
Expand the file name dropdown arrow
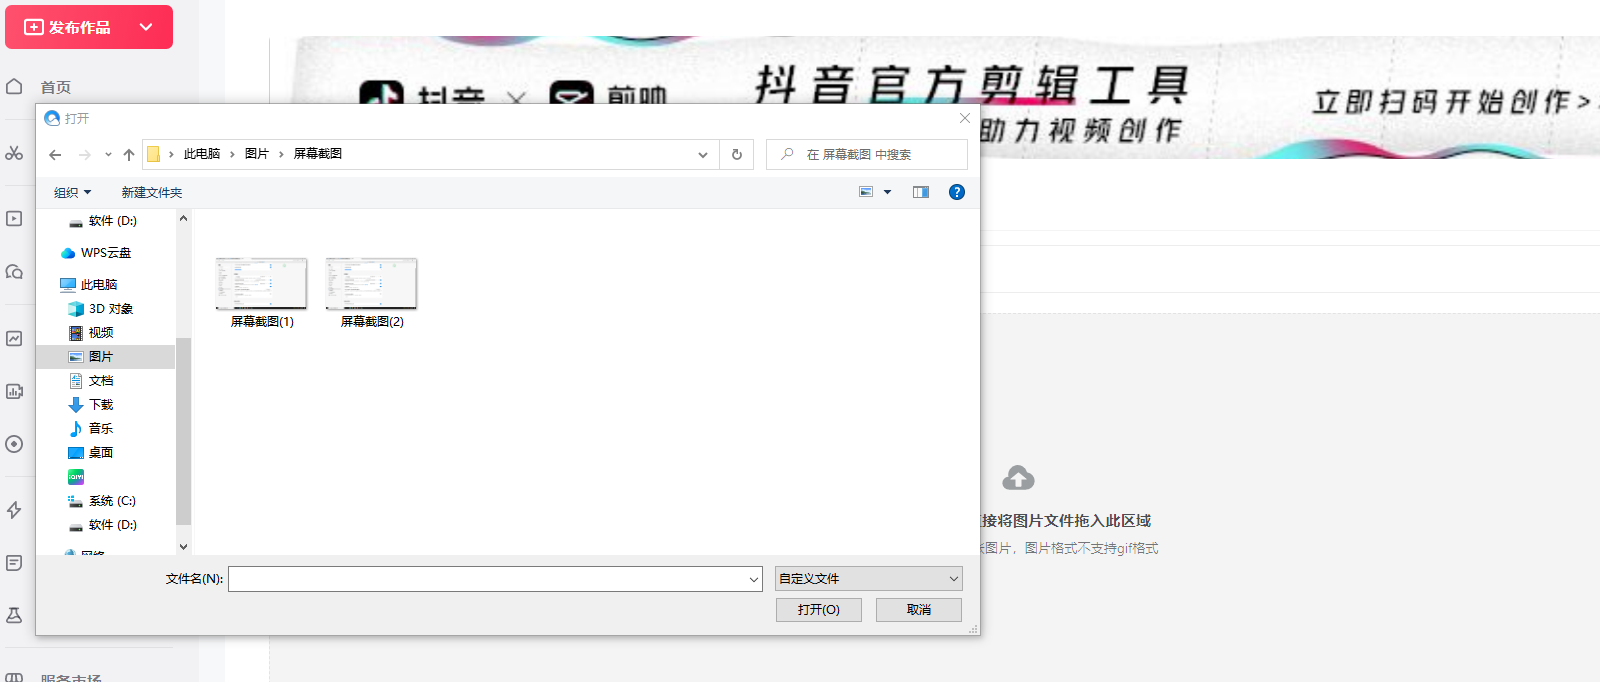coord(754,579)
